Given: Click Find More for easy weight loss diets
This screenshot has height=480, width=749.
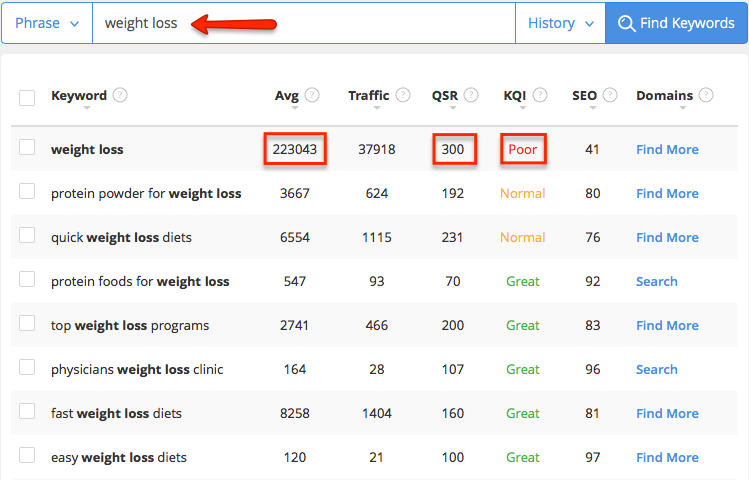Looking at the screenshot, I should pyautogui.click(x=667, y=457).
